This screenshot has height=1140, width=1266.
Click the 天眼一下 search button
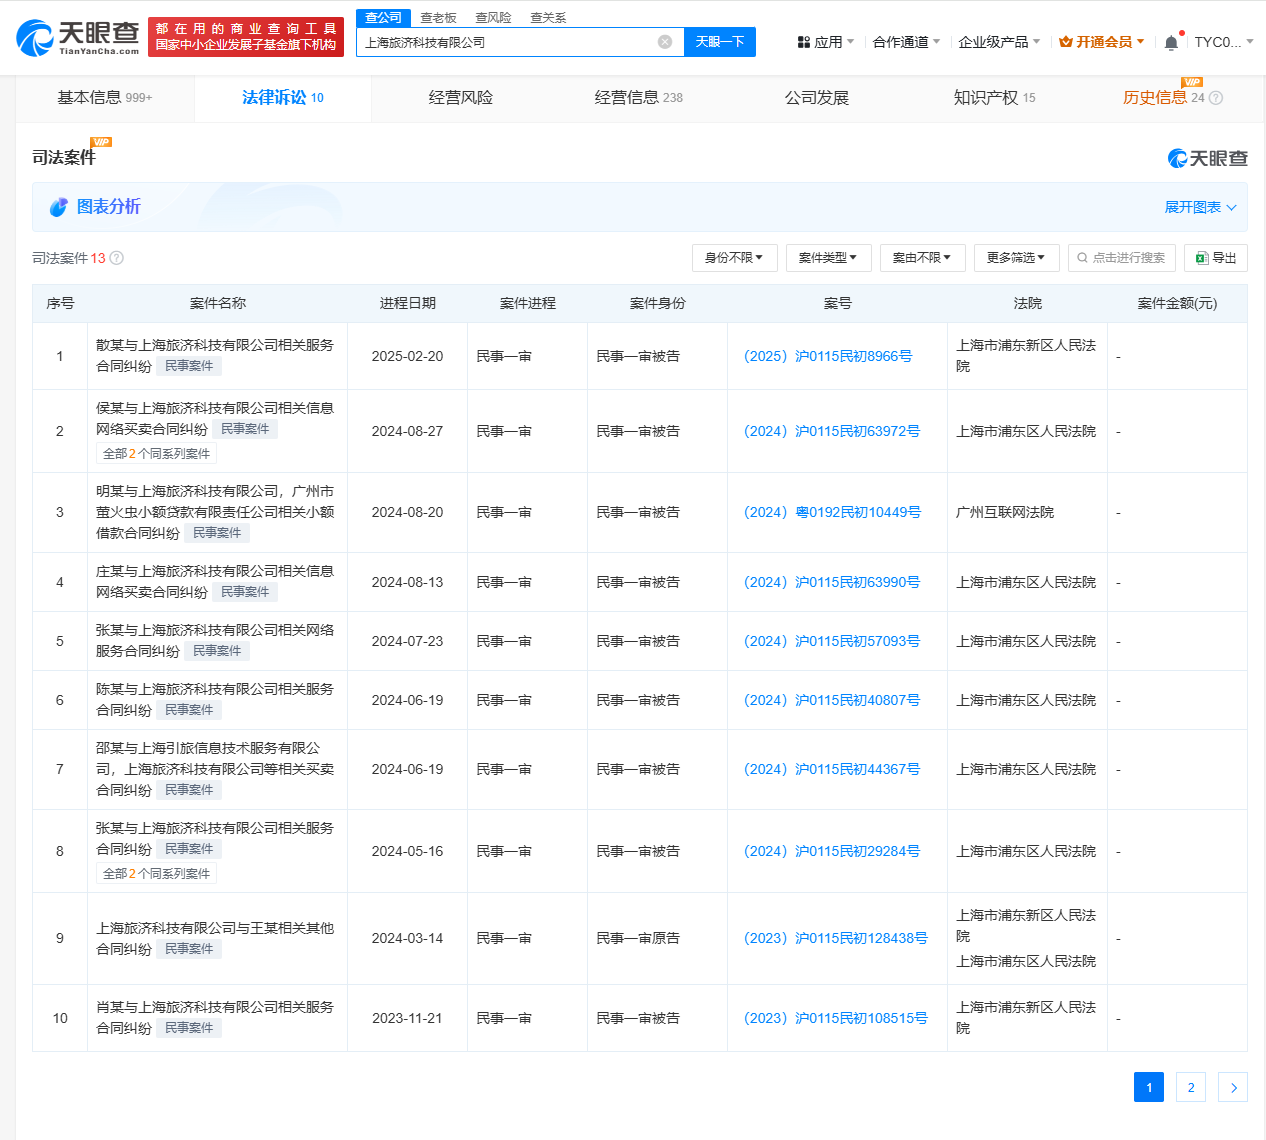click(720, 42)
